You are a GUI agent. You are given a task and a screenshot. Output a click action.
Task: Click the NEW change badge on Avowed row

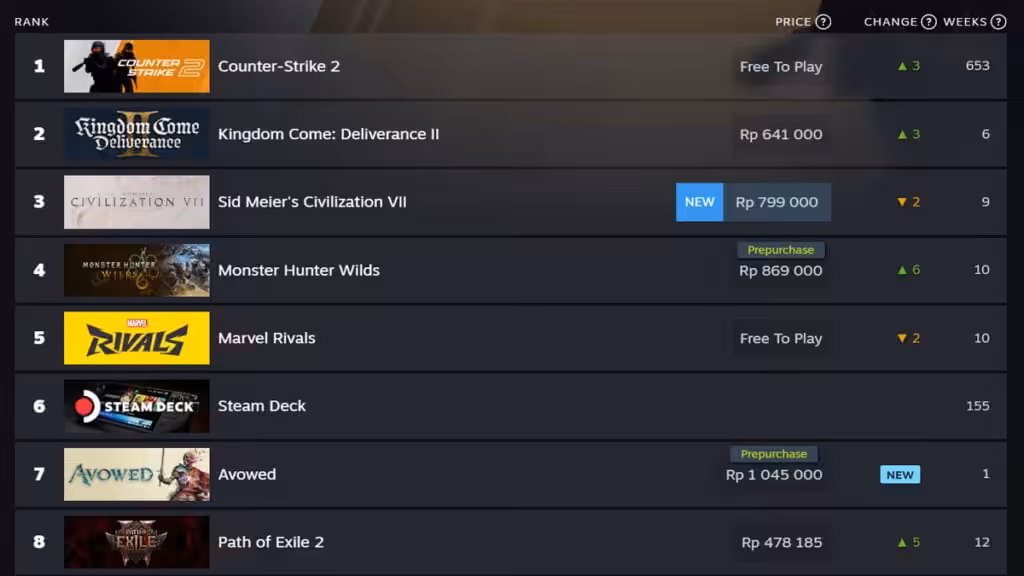(x=900, y=475)
